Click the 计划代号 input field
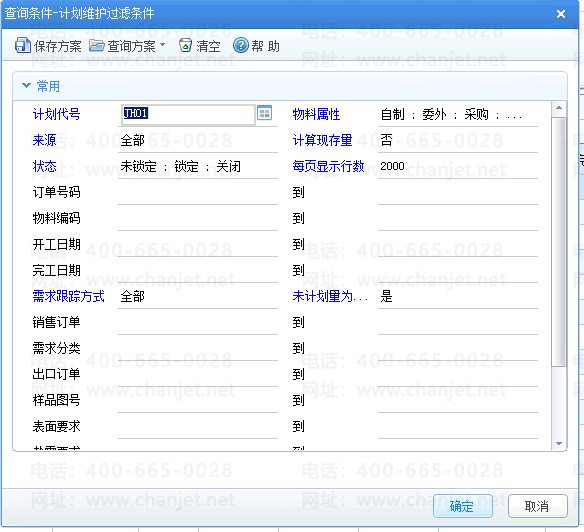Screen dimensions: 584x532 pos(188,114)
